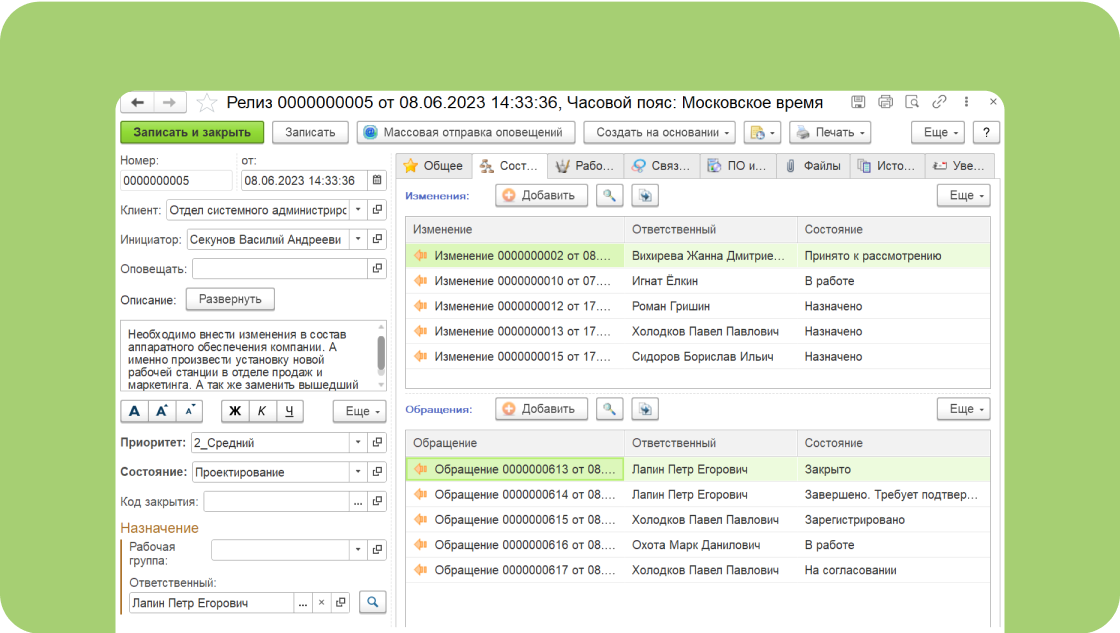Viewport: 1120px width, 633px height.
Task: Expand the Рабочая группа dropdown
Action: coord(359,549)
